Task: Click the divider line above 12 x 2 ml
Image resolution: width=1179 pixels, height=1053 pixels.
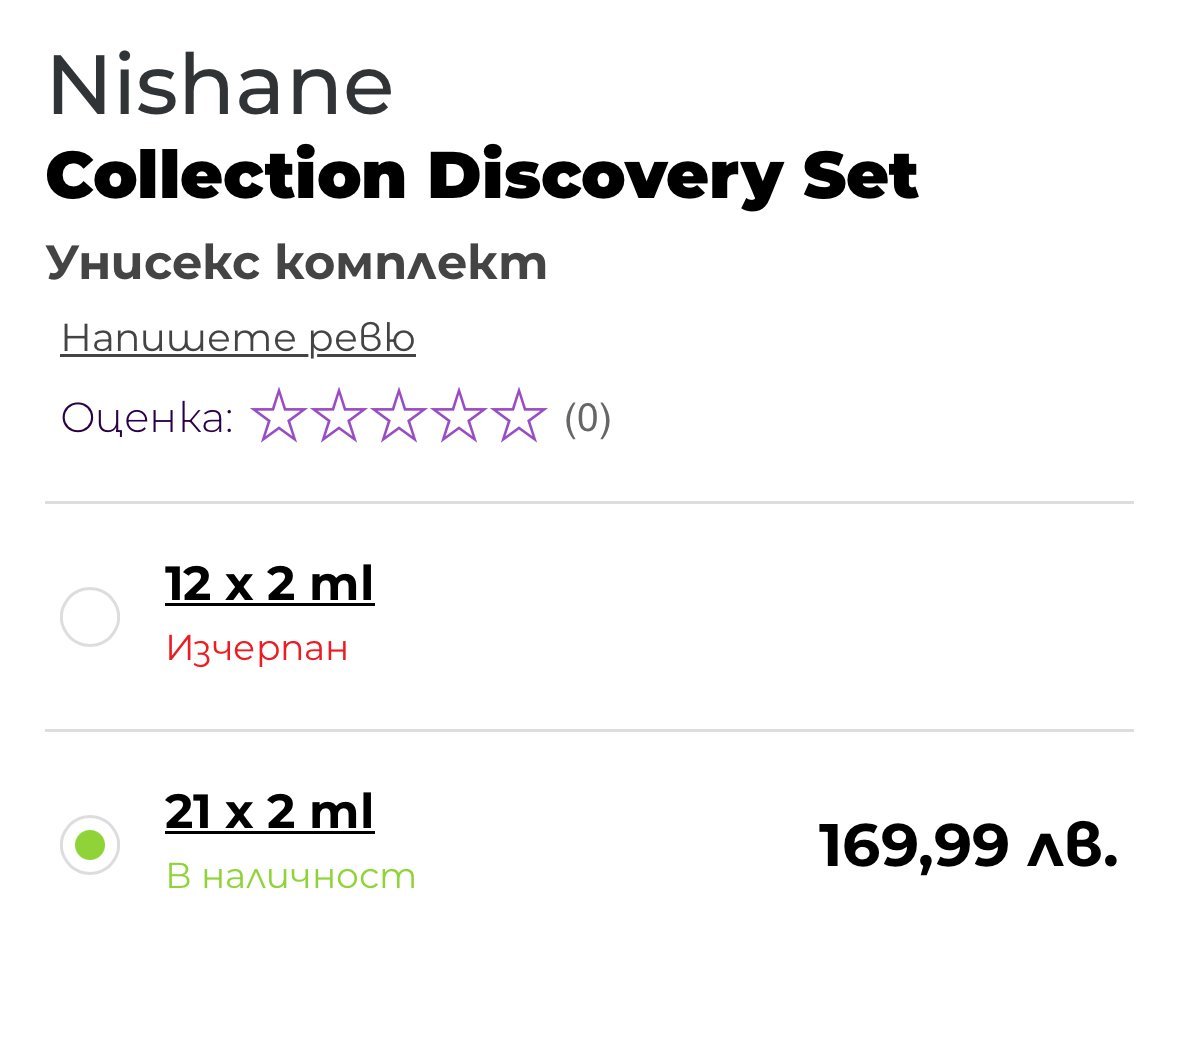Action: coord(589,503)
